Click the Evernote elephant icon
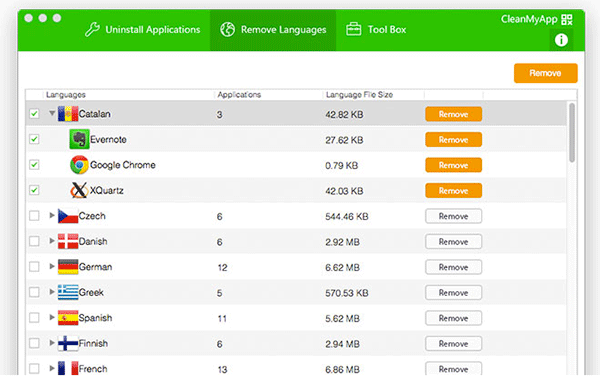 79,139
